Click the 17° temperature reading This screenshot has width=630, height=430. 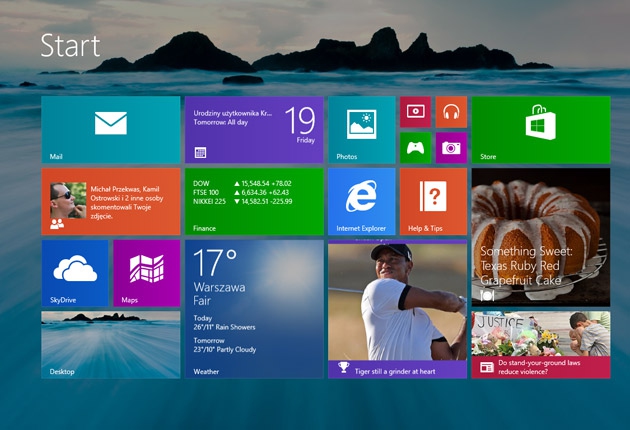click(x=215, y=263)
